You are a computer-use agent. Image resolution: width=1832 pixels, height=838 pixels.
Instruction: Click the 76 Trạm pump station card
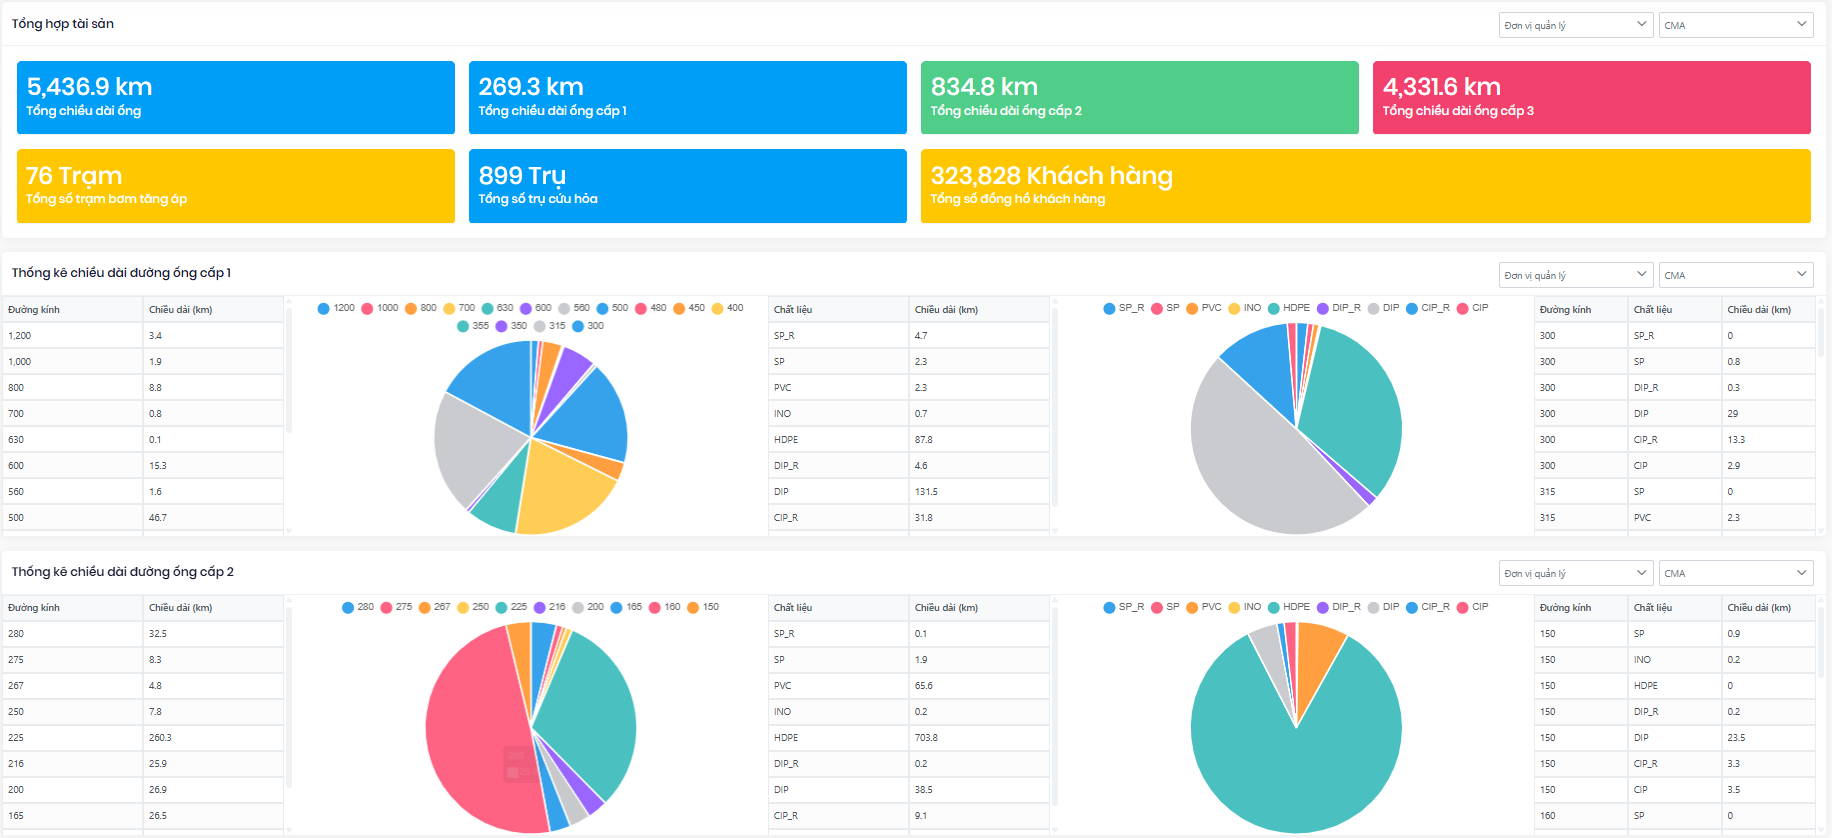(x=235, y=186)
